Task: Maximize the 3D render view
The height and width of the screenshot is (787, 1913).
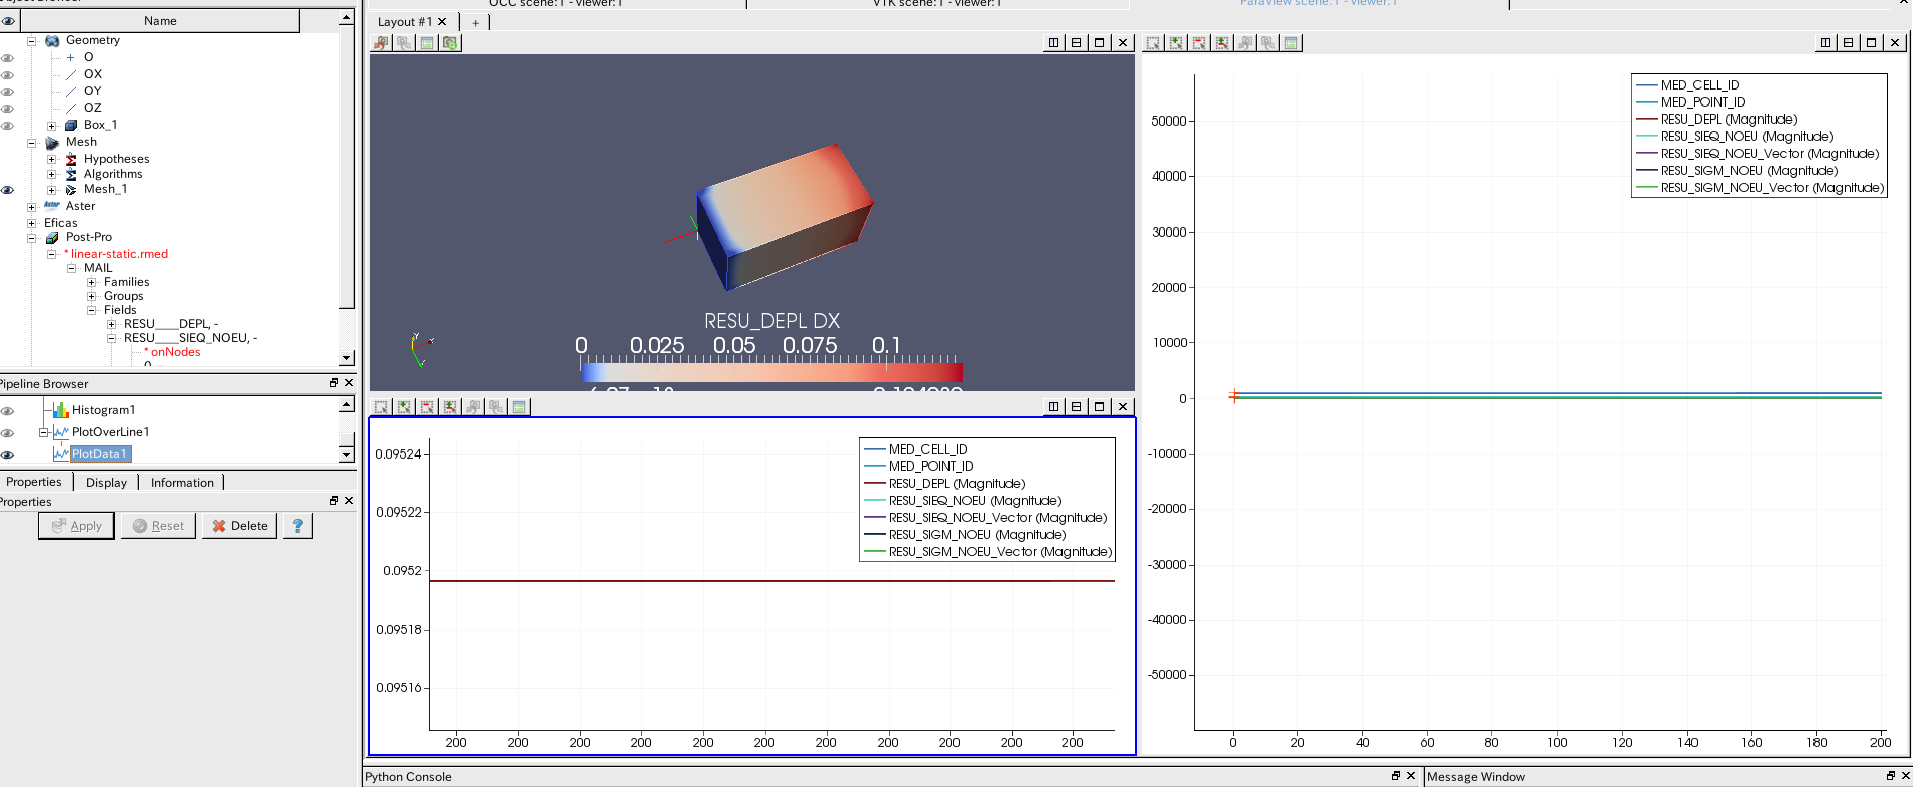Action: (x=1099, y=43)
